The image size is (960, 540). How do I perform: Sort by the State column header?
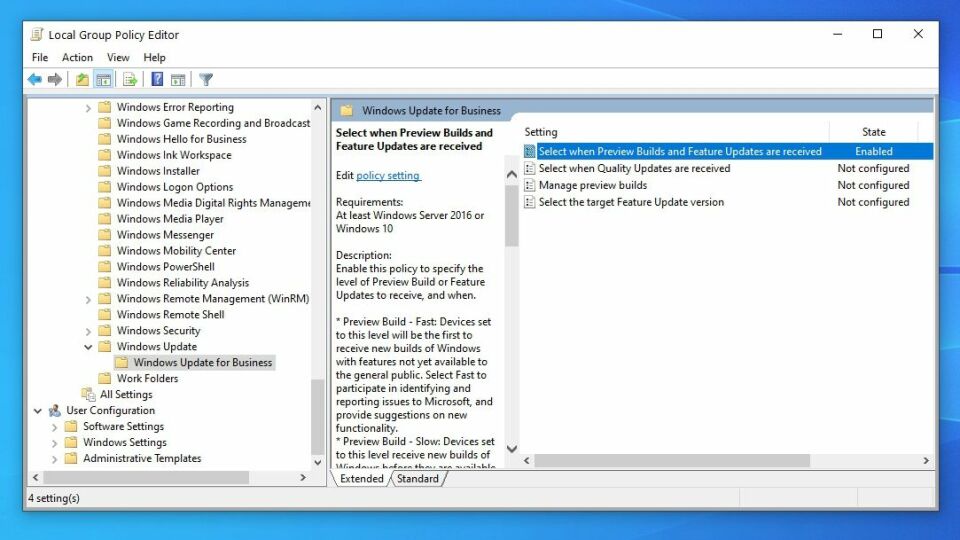(x=874, y=132)
